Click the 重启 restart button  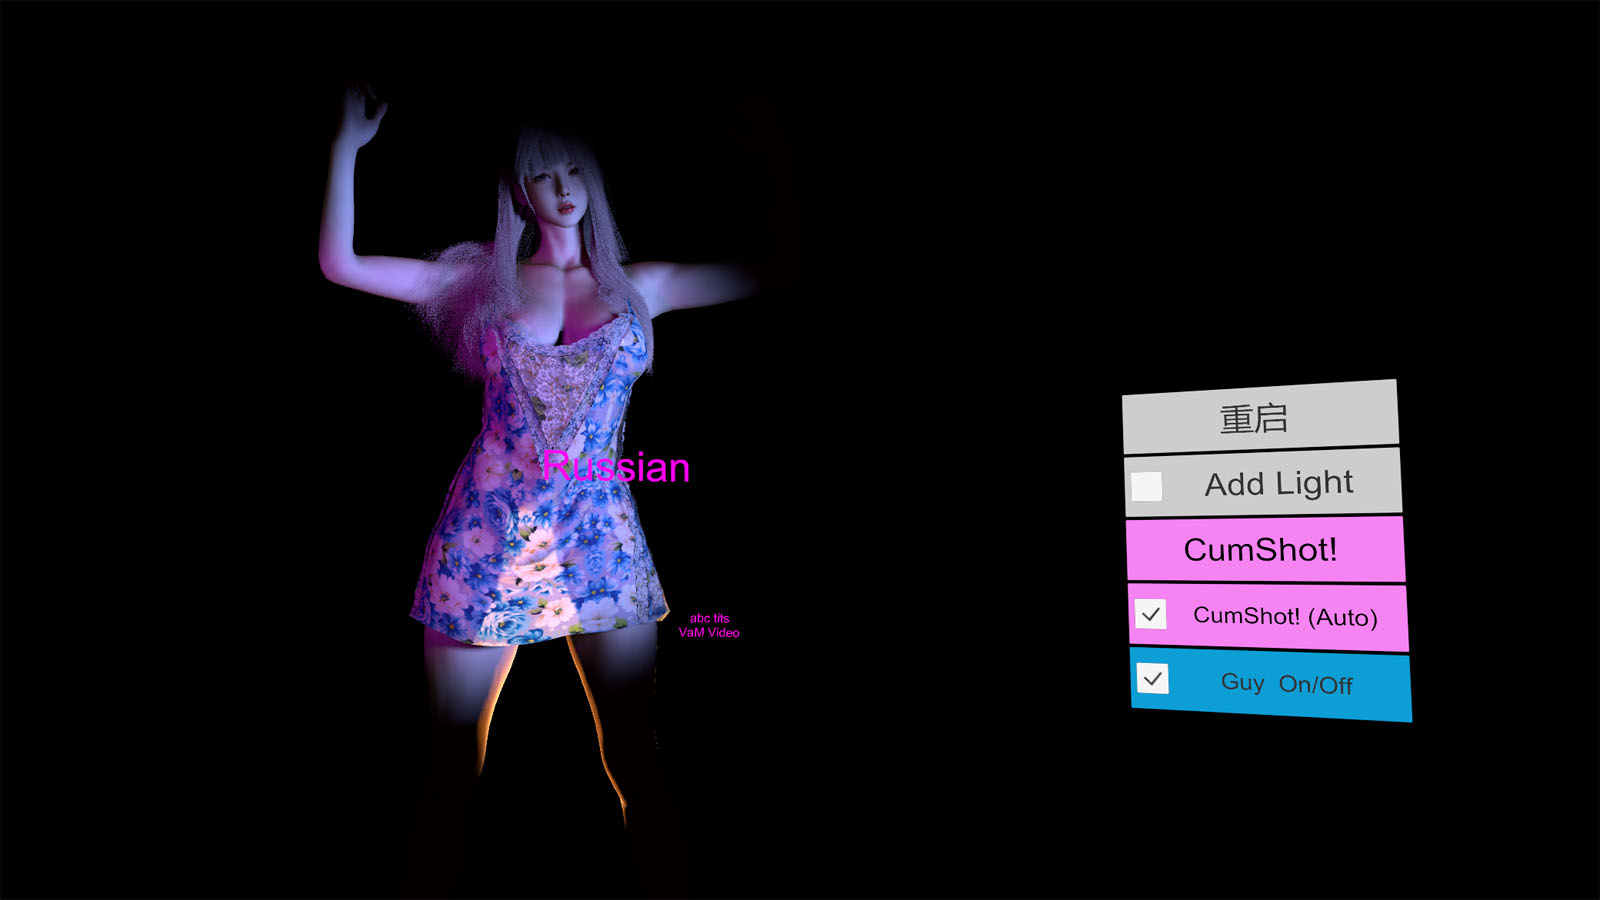[1259, 417]
